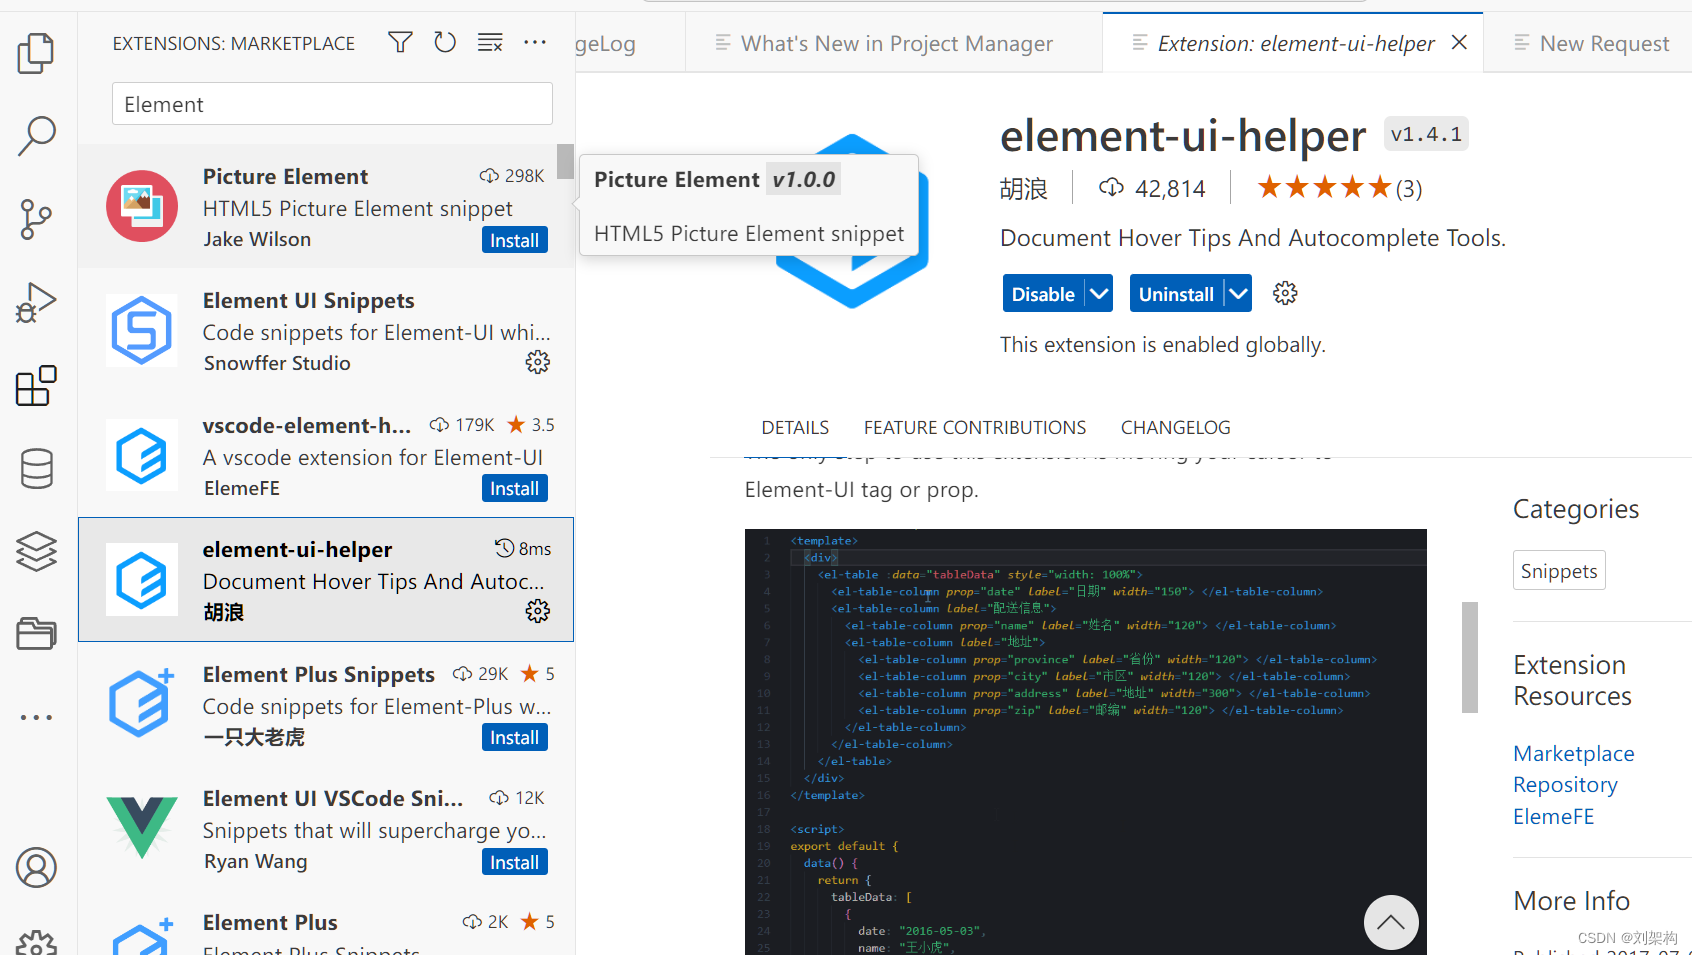
Task: Click the Element Plus Snippets icon
Action: (142, 703)
